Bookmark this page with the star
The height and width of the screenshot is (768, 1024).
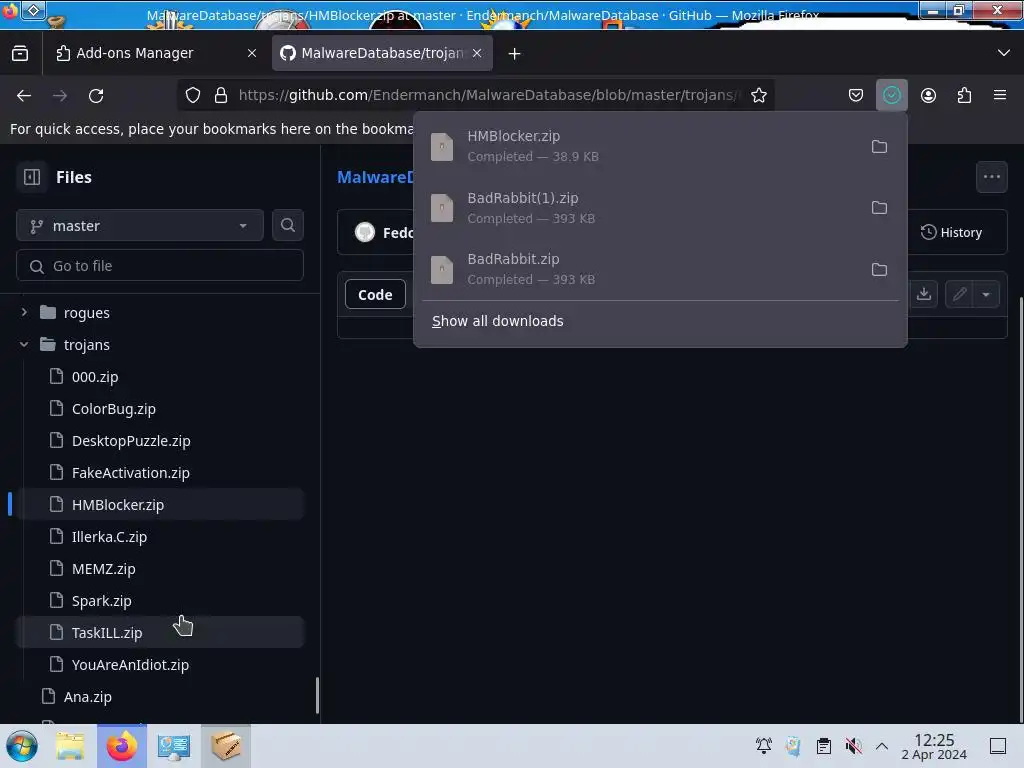[x=758, y=95]
